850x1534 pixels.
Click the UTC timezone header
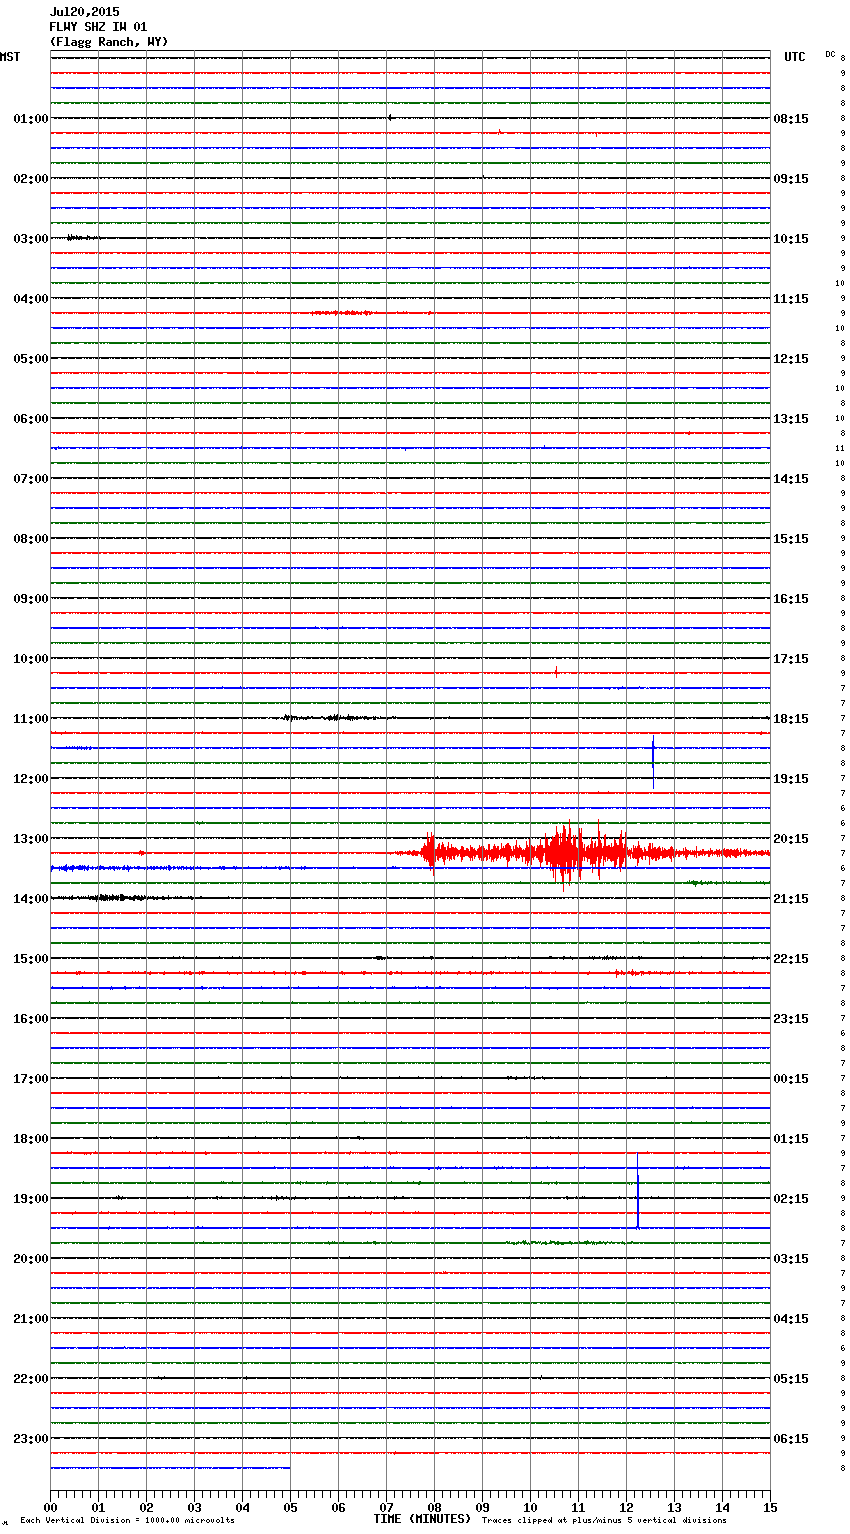pyautogui.click(x=795, y=57)
